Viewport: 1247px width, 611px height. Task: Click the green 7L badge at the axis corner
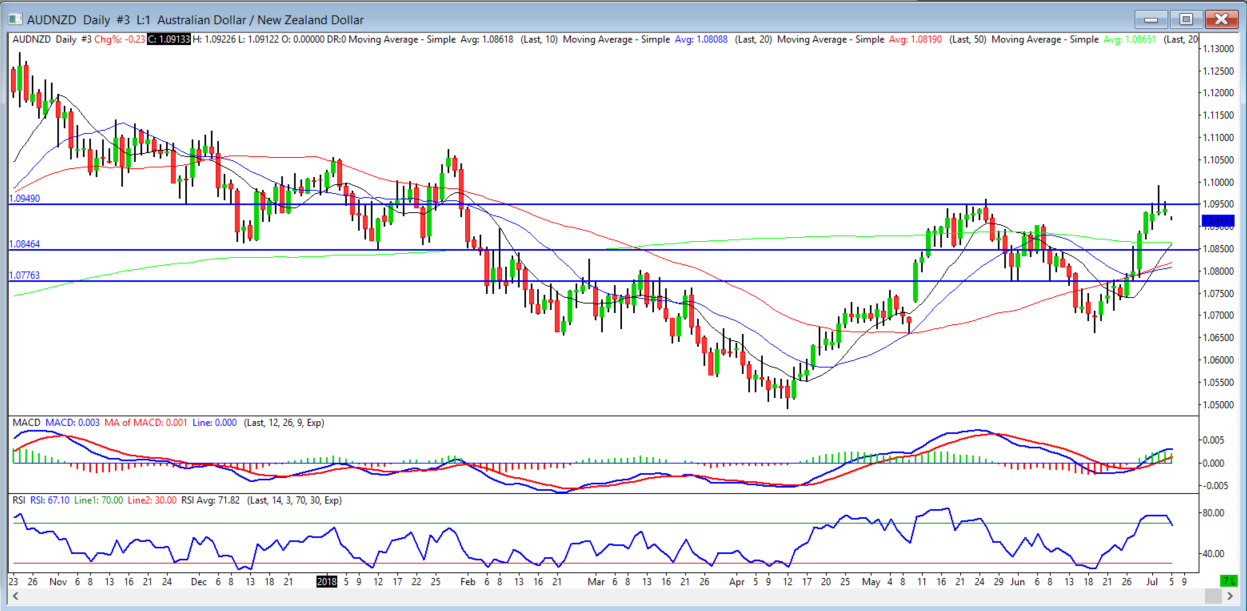click(1228, 580)
